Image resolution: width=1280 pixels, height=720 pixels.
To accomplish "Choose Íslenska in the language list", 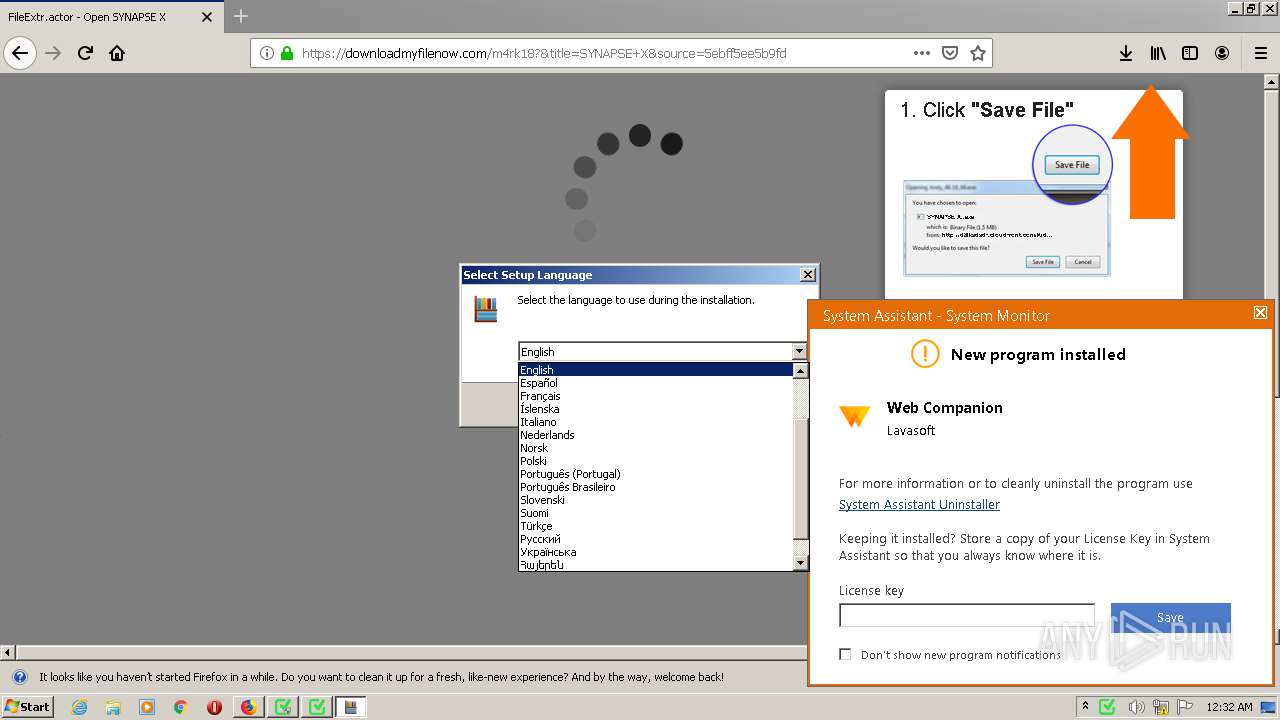I will coord(655,409).
